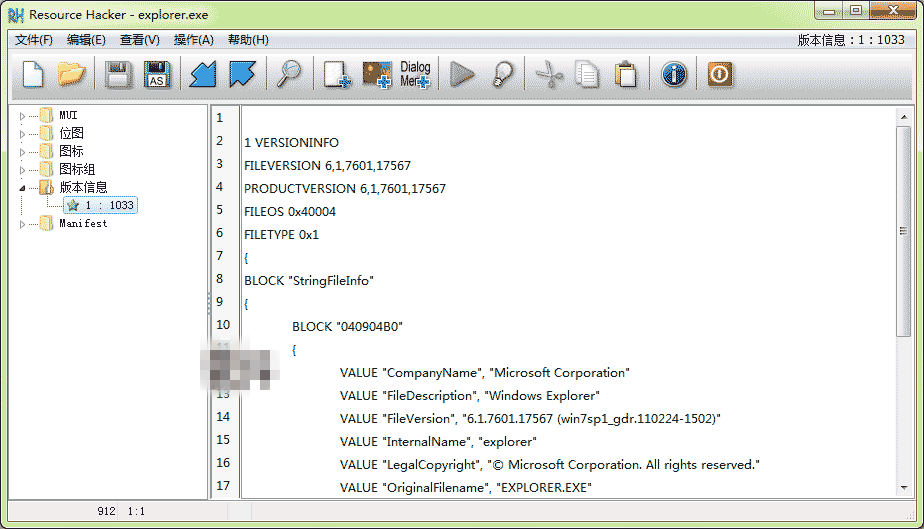Click the New blank file icon
The height and width of the screenshot is (529, 924).
point(33,75)
